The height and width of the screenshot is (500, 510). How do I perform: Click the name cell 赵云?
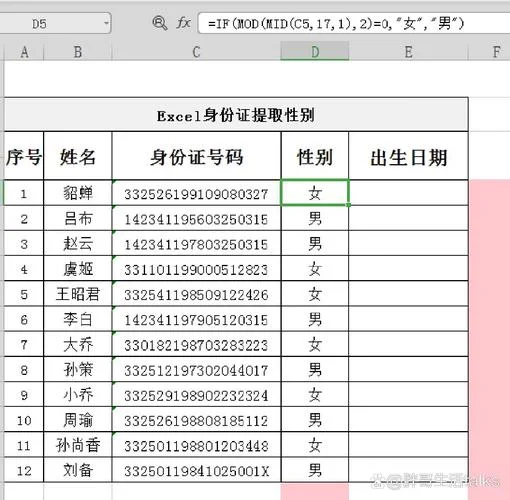coord(78,244)
